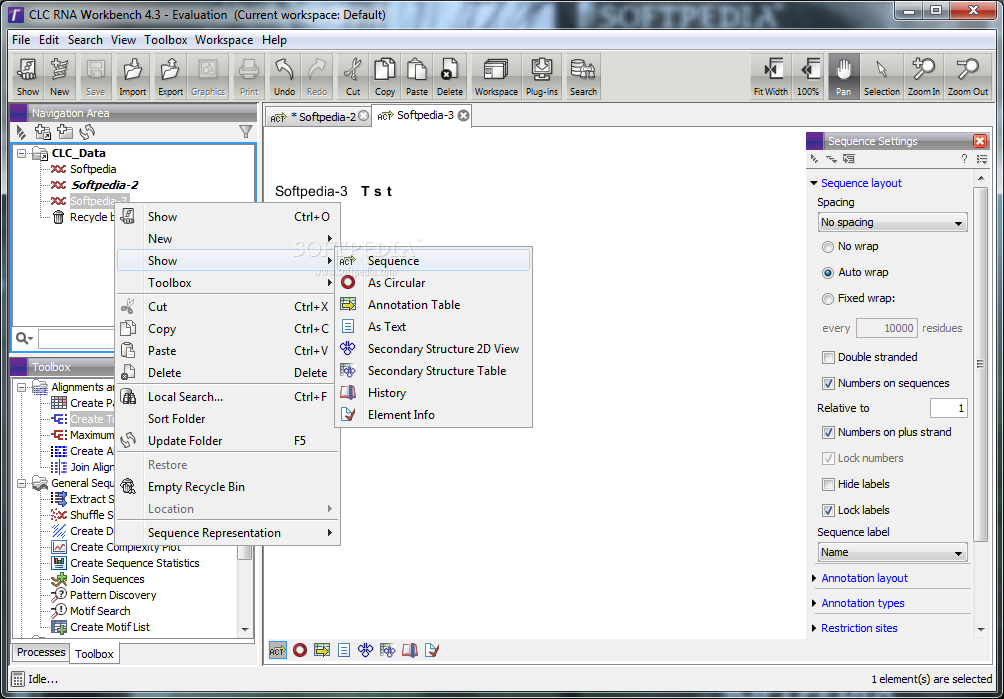Viewport: 1004px width, 699px height.
Task: Click the As Circular view icon at bottom
Action: 300,650
